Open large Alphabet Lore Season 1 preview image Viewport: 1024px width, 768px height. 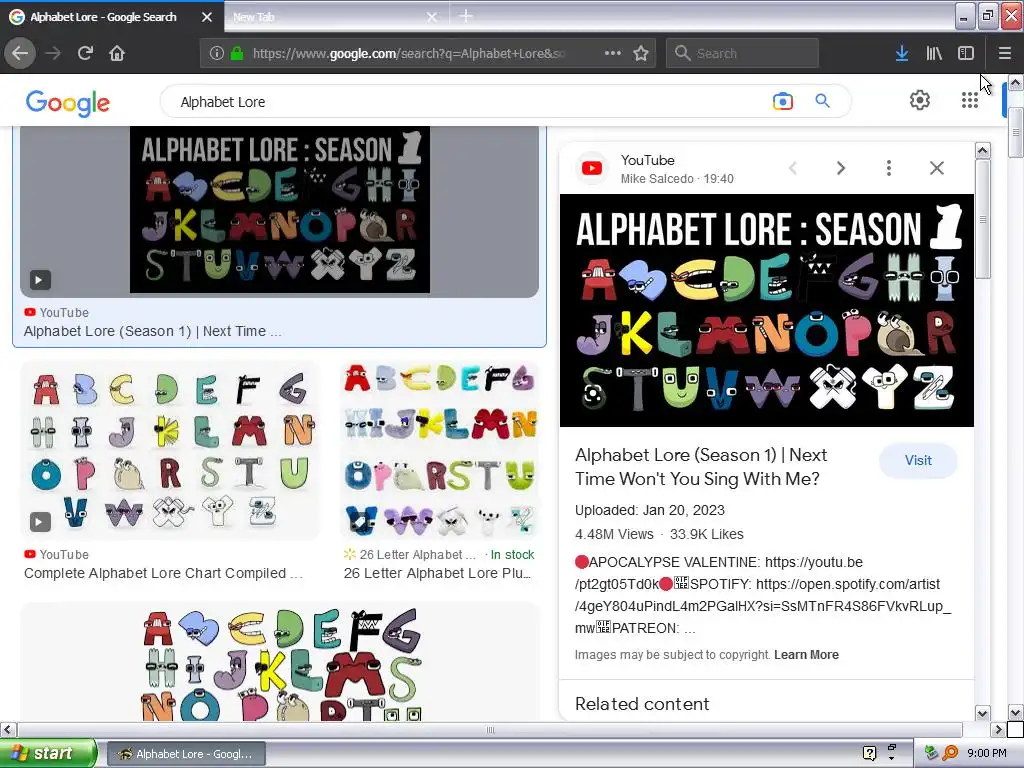(767, 310)
